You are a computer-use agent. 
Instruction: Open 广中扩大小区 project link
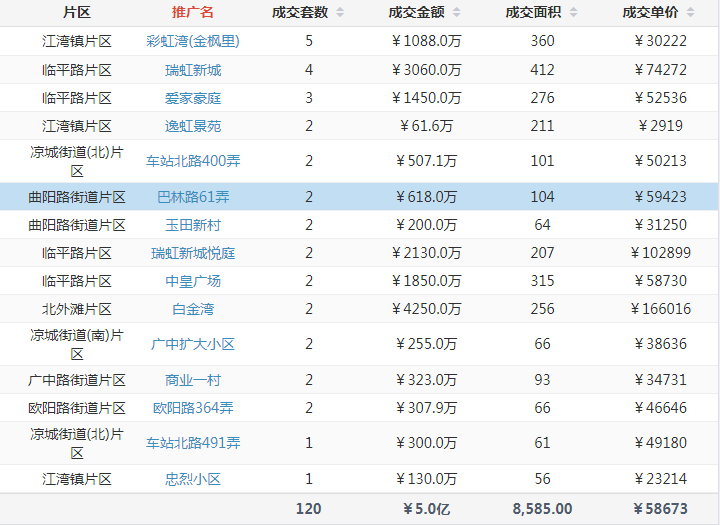tap(193, 344)
